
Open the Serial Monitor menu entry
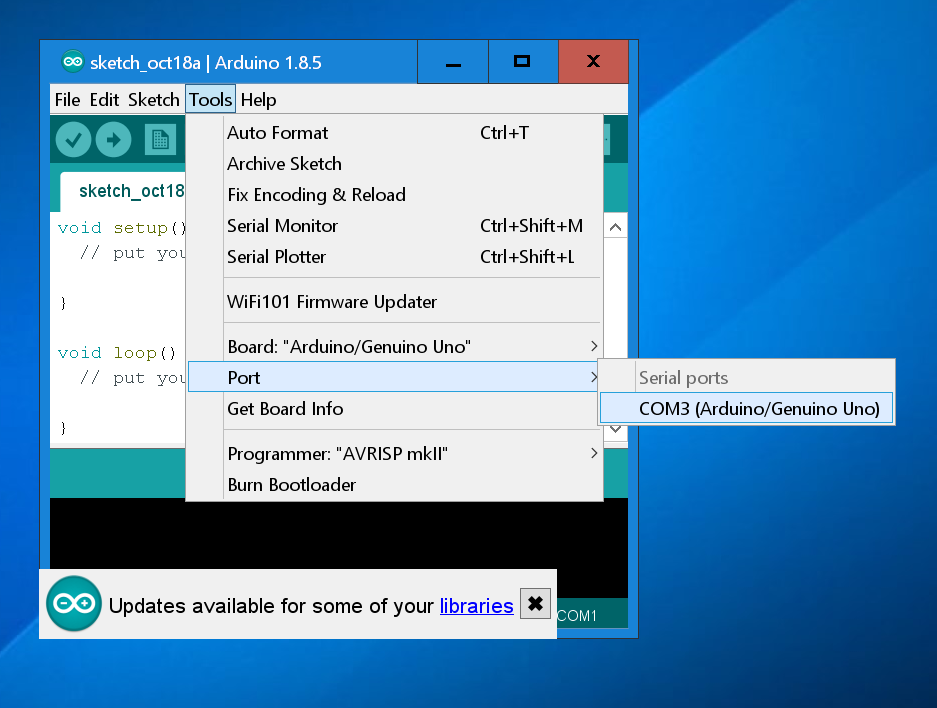(x=283, y=226)
